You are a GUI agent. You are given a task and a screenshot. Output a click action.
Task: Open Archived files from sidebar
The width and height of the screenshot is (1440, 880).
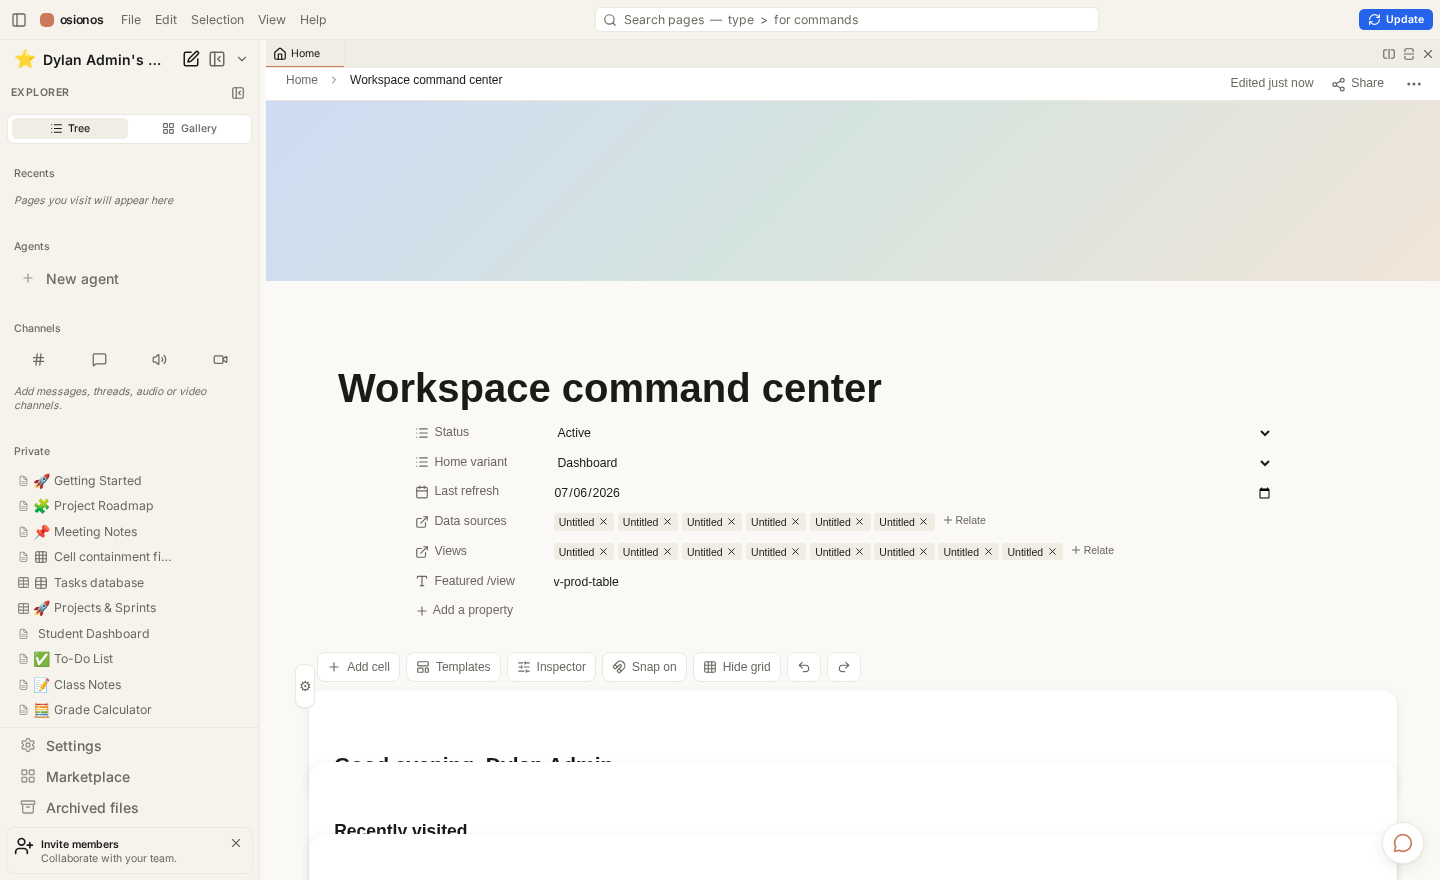click(x=92, y=808)
